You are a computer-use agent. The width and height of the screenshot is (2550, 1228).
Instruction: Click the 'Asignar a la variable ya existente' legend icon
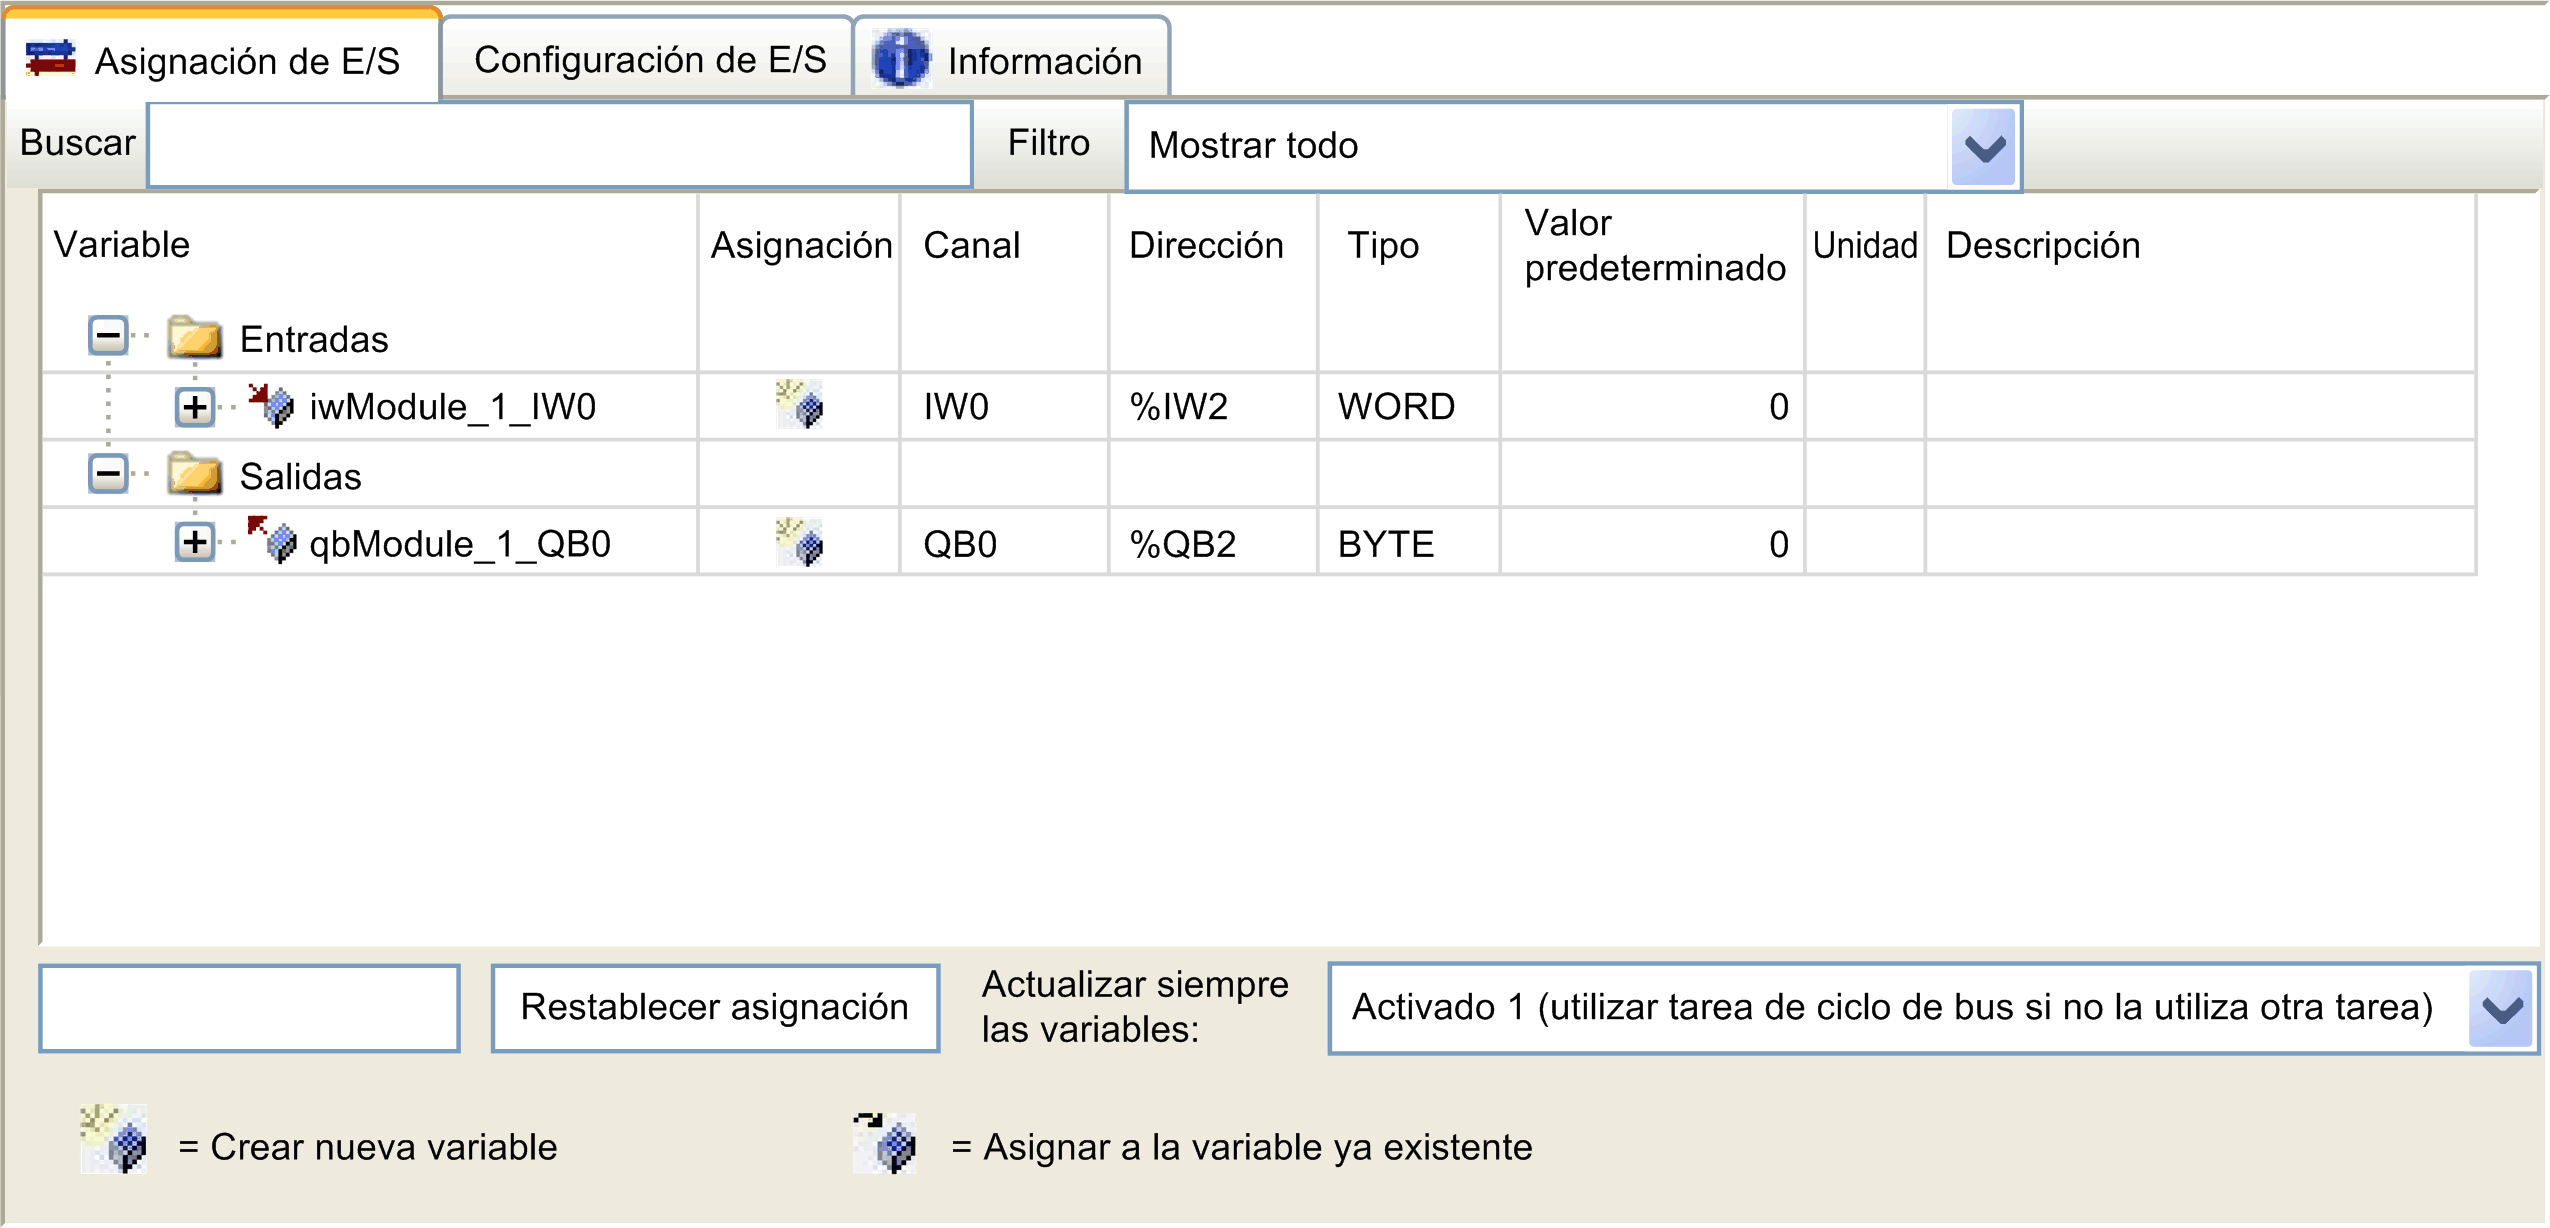885,1143
